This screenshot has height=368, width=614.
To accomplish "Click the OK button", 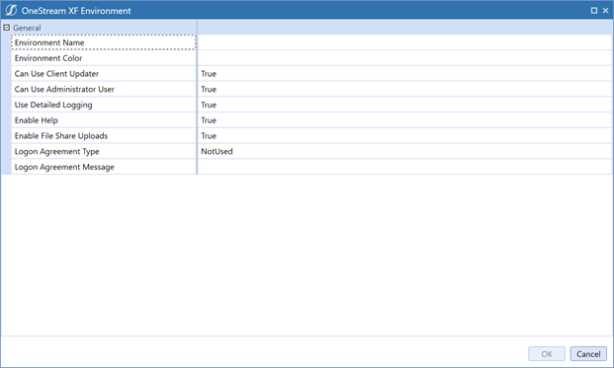I will point(547,354).
